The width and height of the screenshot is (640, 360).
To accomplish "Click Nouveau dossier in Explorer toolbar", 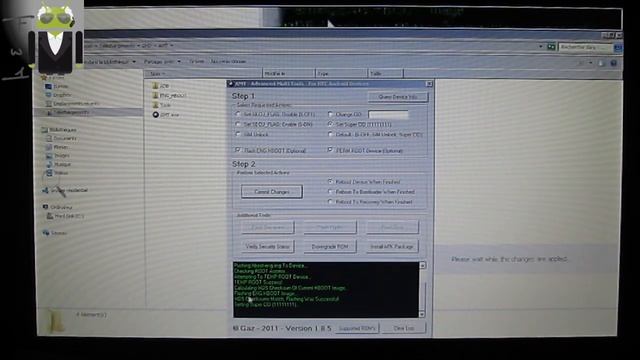I will pos(228,61).
